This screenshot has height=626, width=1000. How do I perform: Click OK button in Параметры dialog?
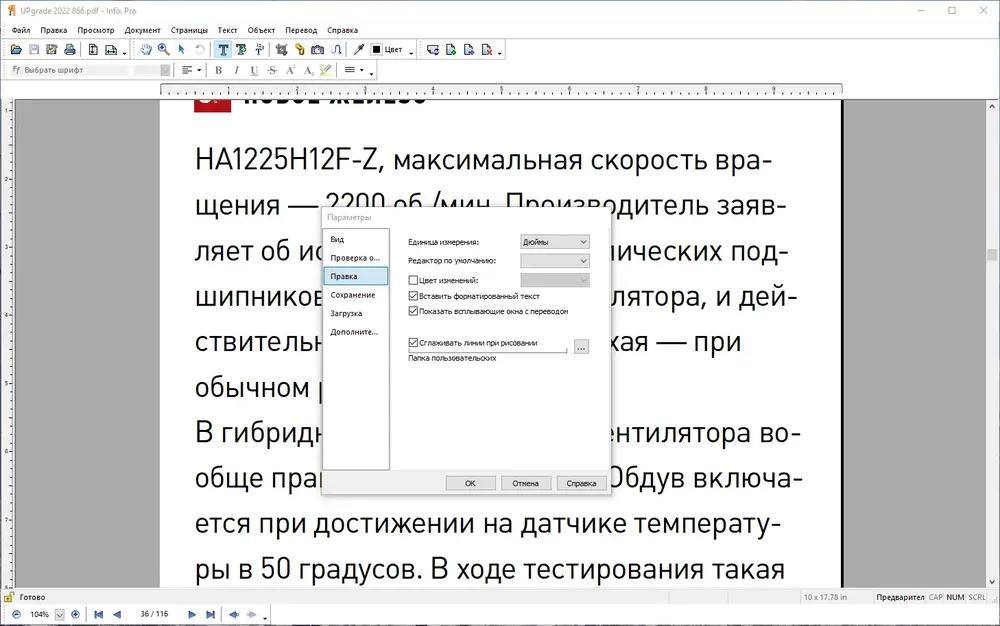point(470,483)
